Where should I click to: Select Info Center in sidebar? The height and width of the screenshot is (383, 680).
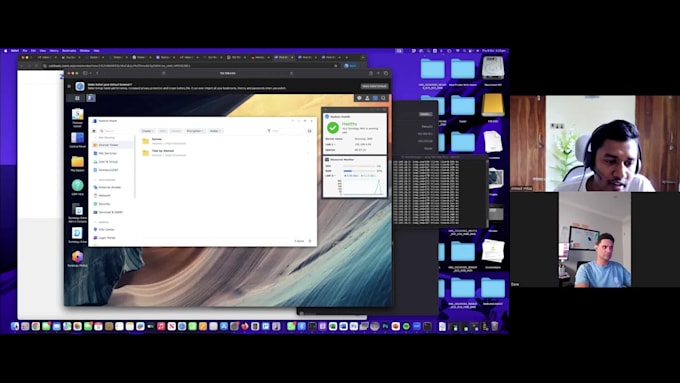pyautogui.click(x=112, y=229)
